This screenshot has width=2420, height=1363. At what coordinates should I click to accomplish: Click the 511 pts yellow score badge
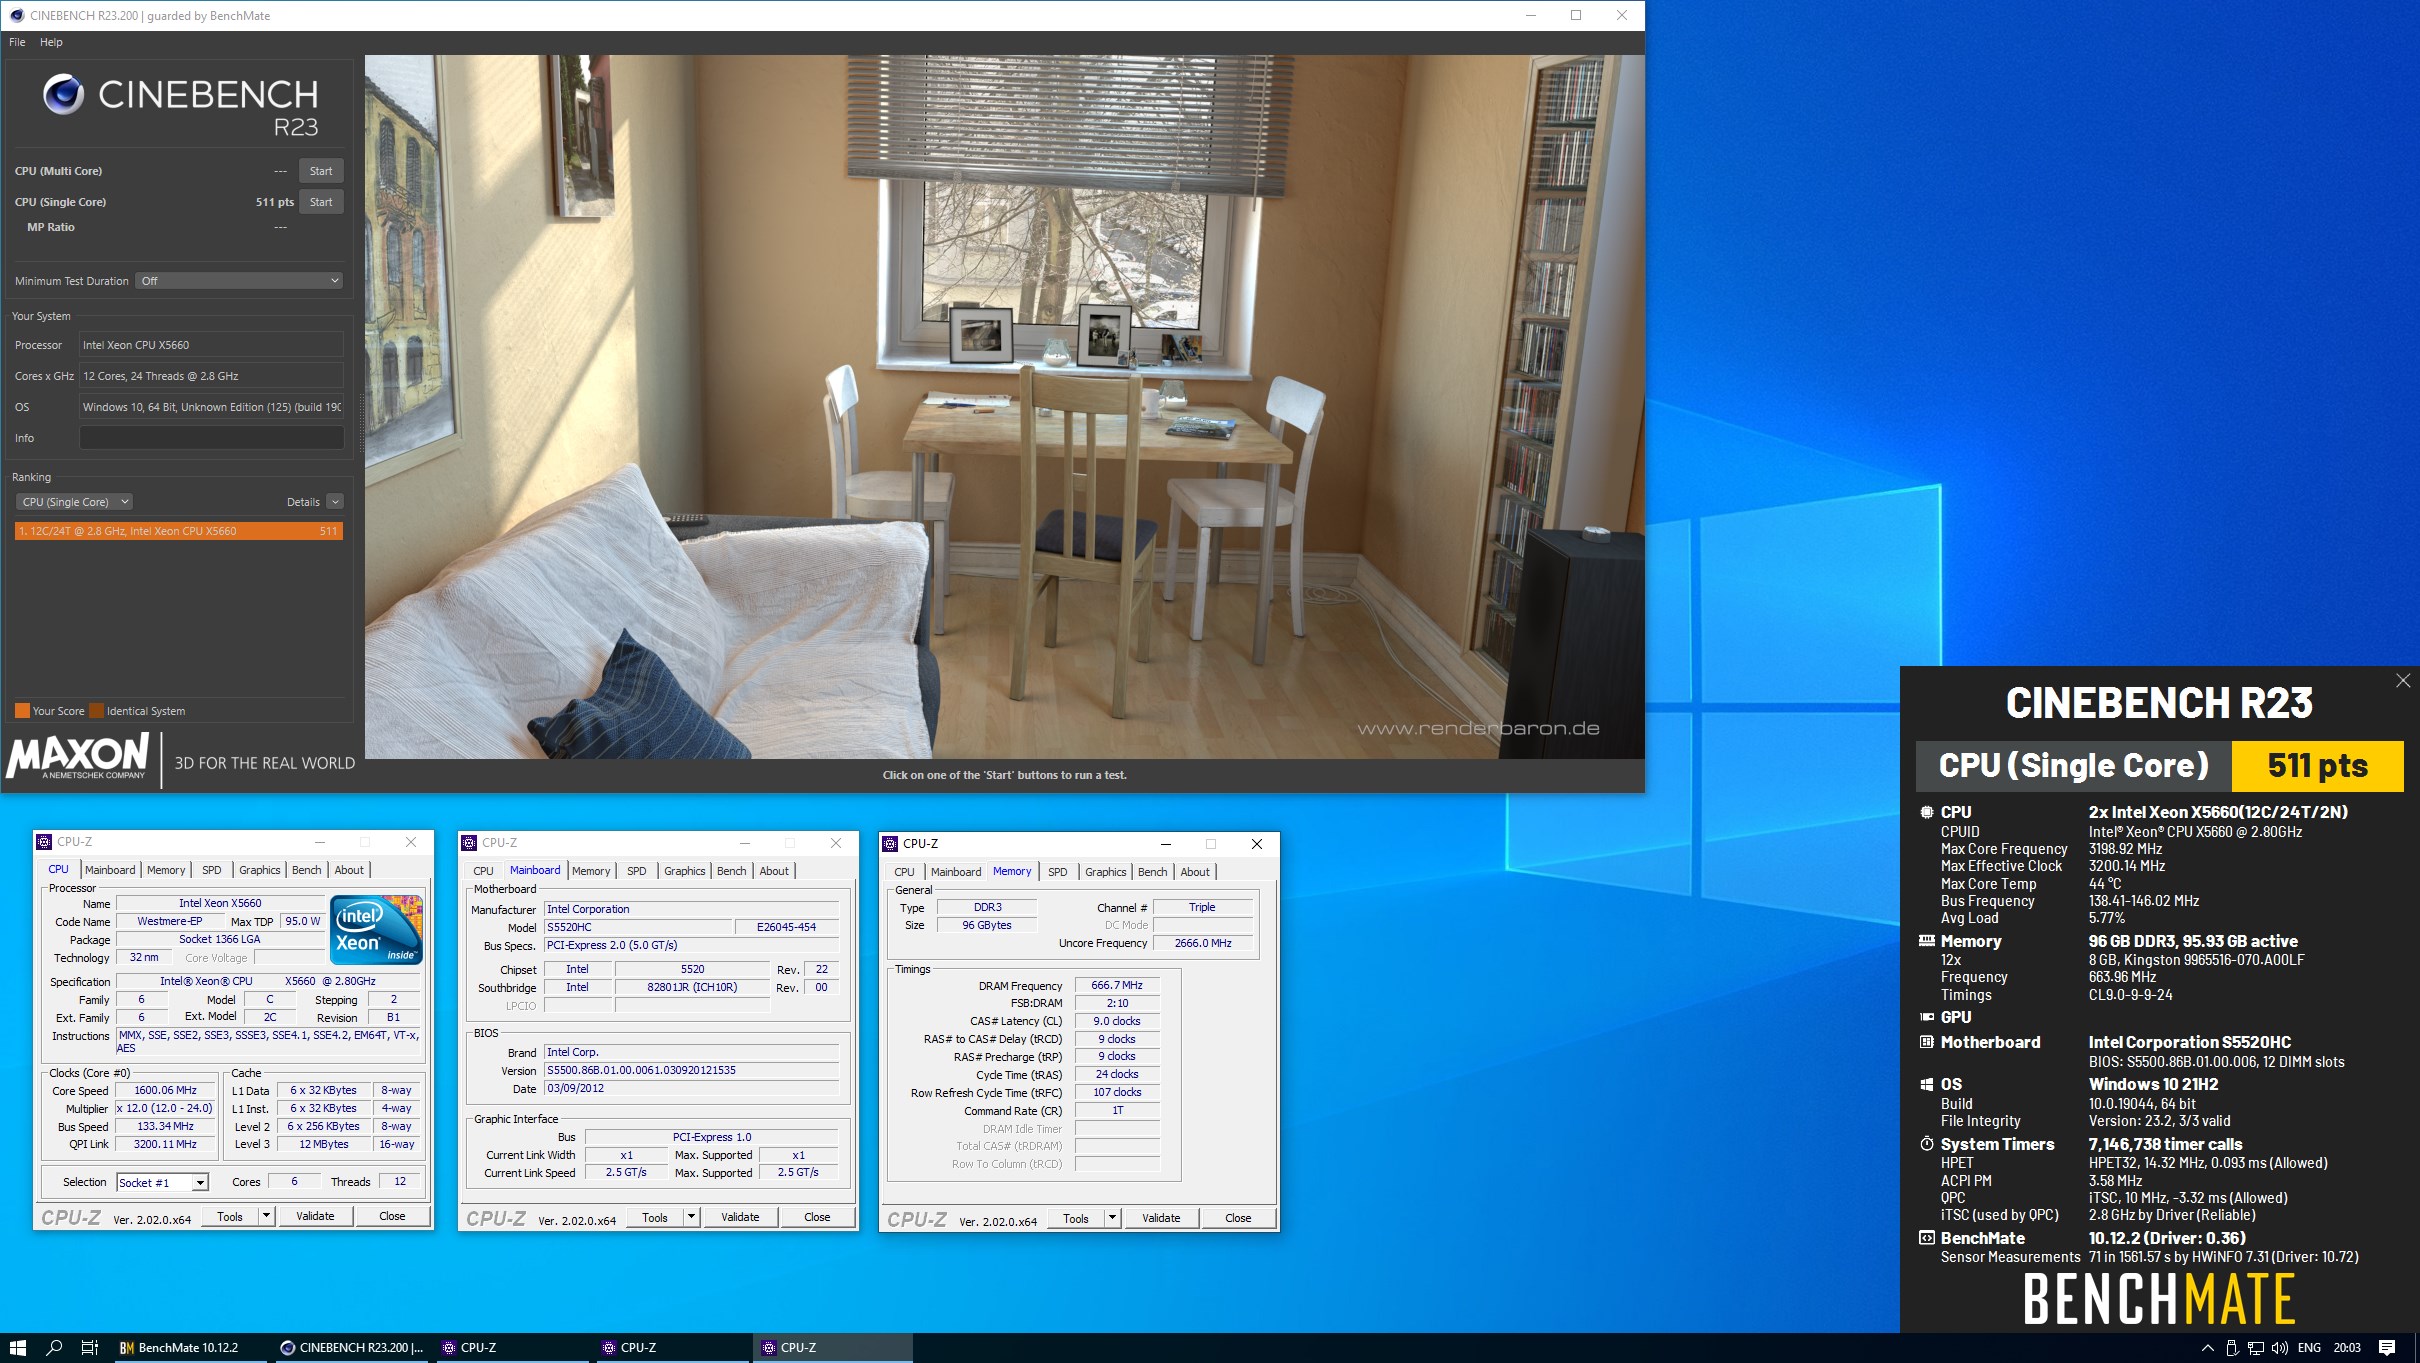[2317, 766]
